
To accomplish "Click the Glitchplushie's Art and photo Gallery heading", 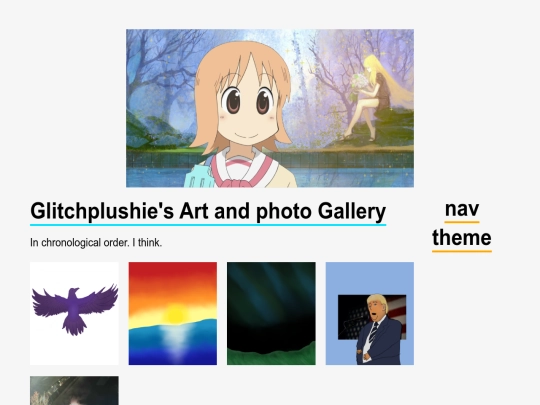I will coord(208,211).
